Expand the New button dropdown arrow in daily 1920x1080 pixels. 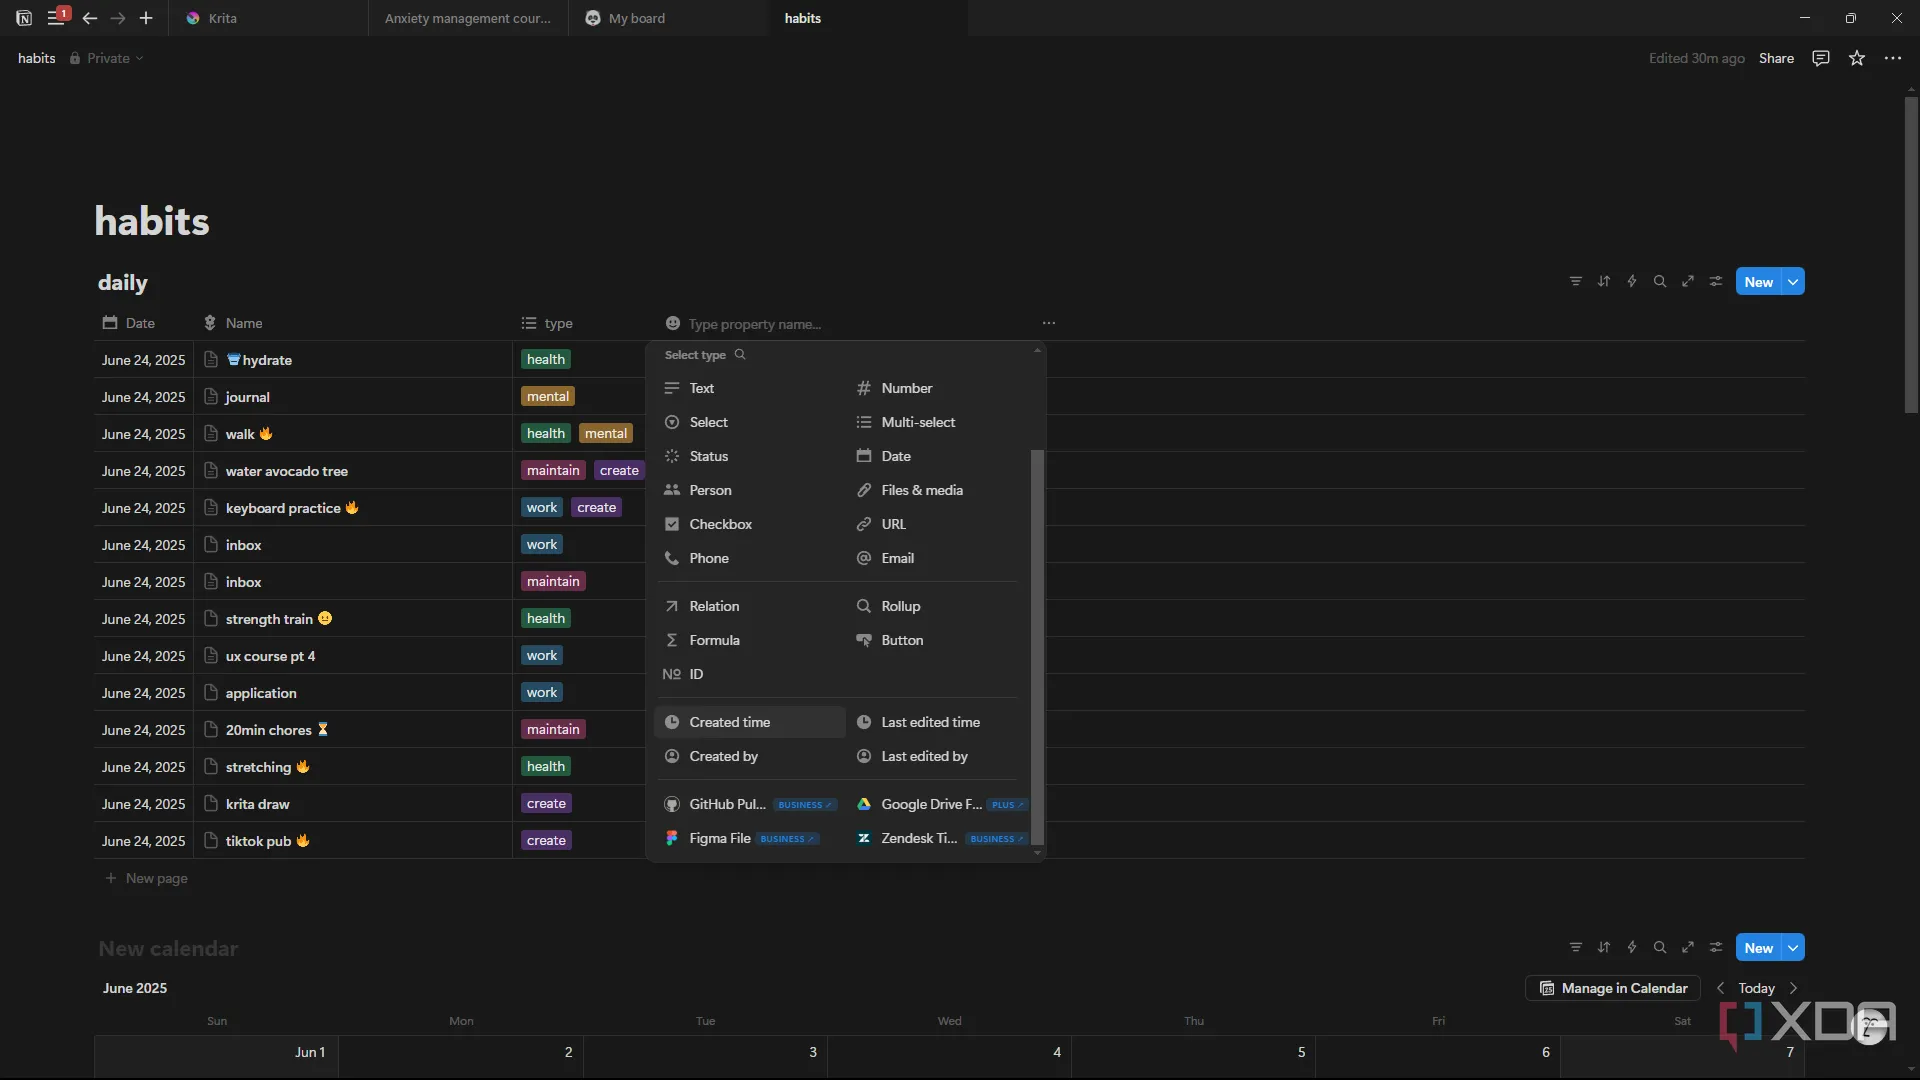[1793, 282]
